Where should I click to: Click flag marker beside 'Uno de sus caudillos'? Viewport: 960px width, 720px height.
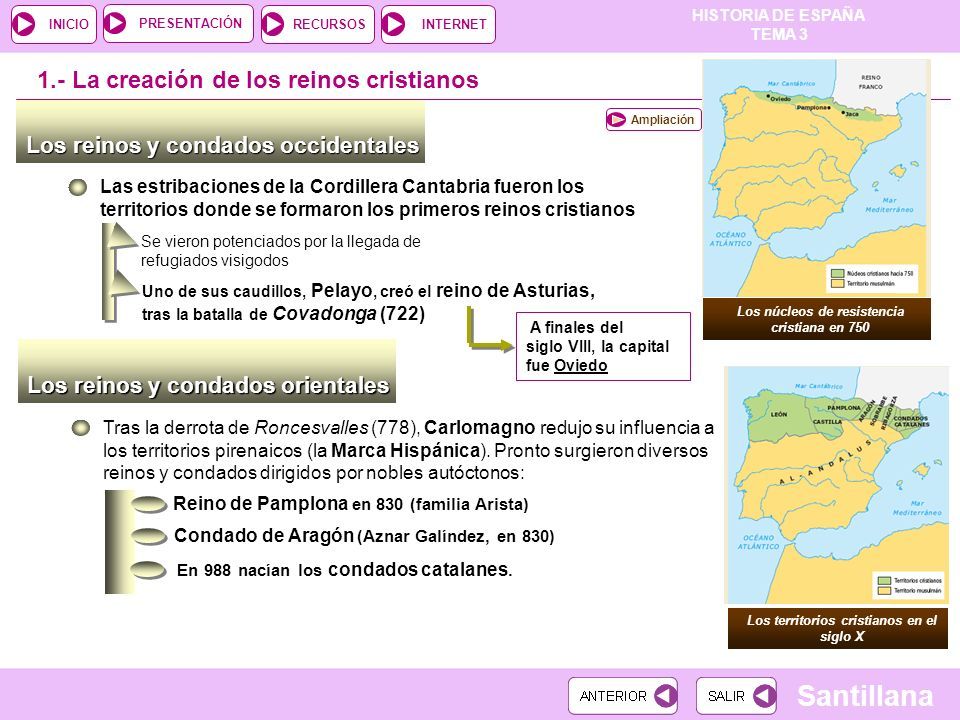pyautogui.click(x=122, y=283)
